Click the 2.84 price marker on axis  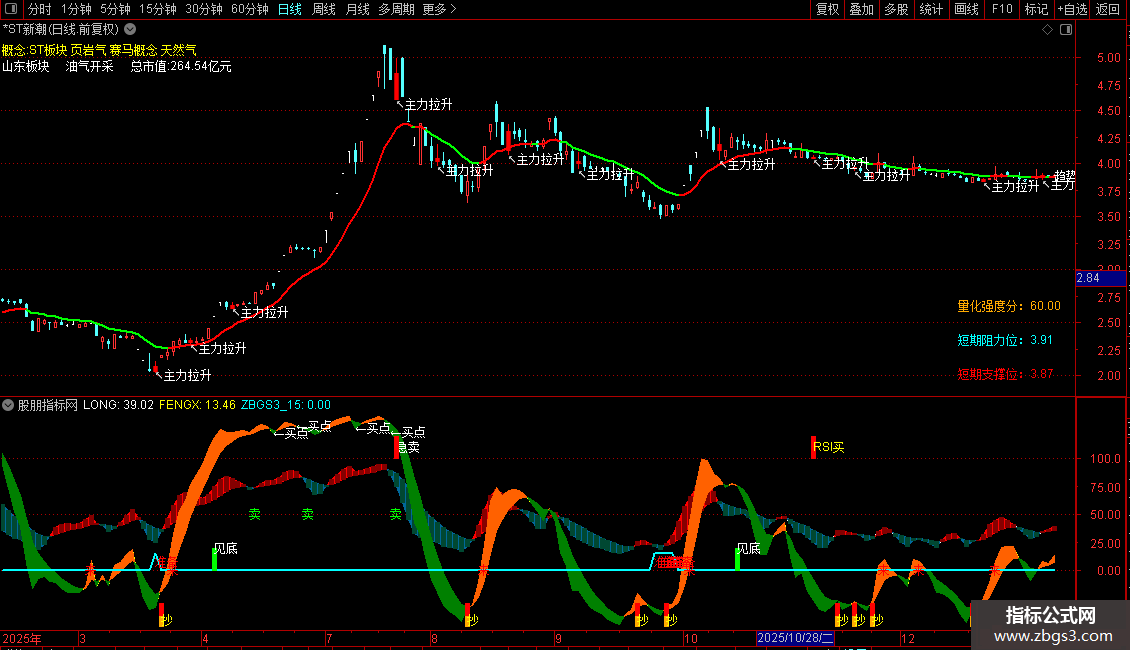pos(1100,278)
